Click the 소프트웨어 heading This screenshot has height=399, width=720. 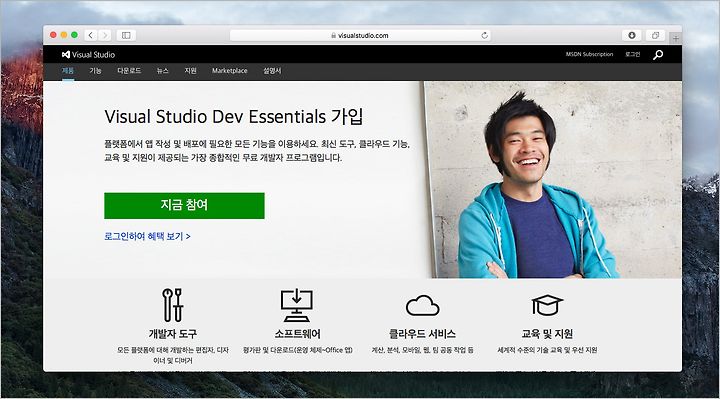pyautogui.click(x=298, y=334)
